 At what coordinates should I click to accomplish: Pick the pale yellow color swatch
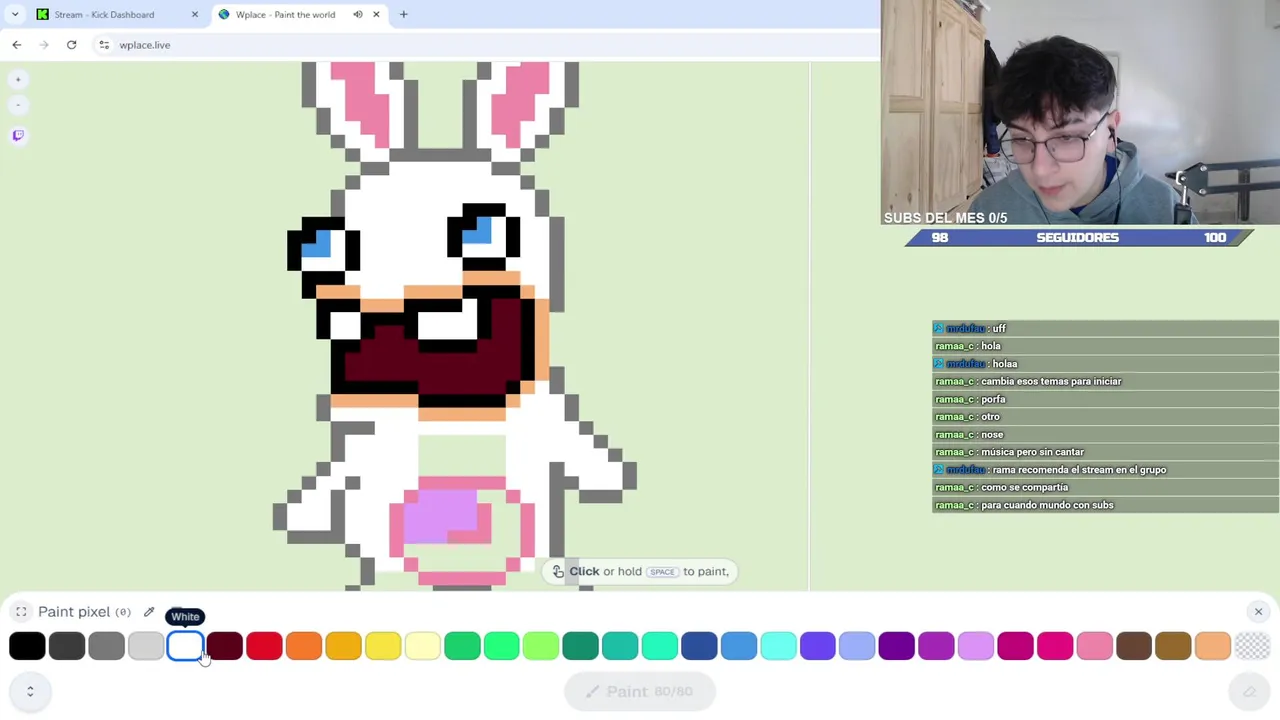pyautogui.click(x=423, y=646)
